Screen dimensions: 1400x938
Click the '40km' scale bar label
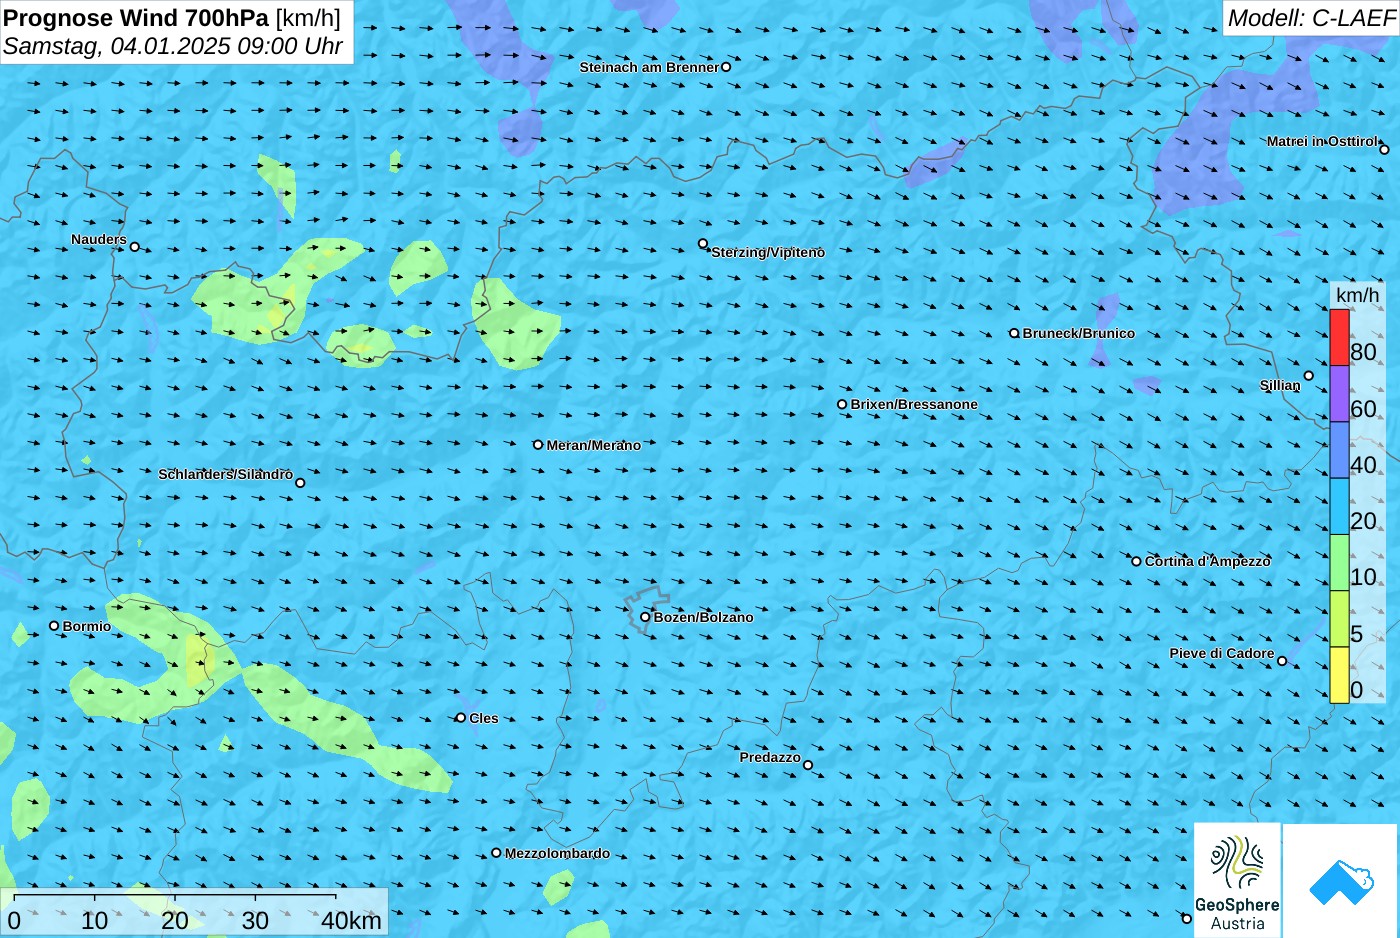click(351, 920)
